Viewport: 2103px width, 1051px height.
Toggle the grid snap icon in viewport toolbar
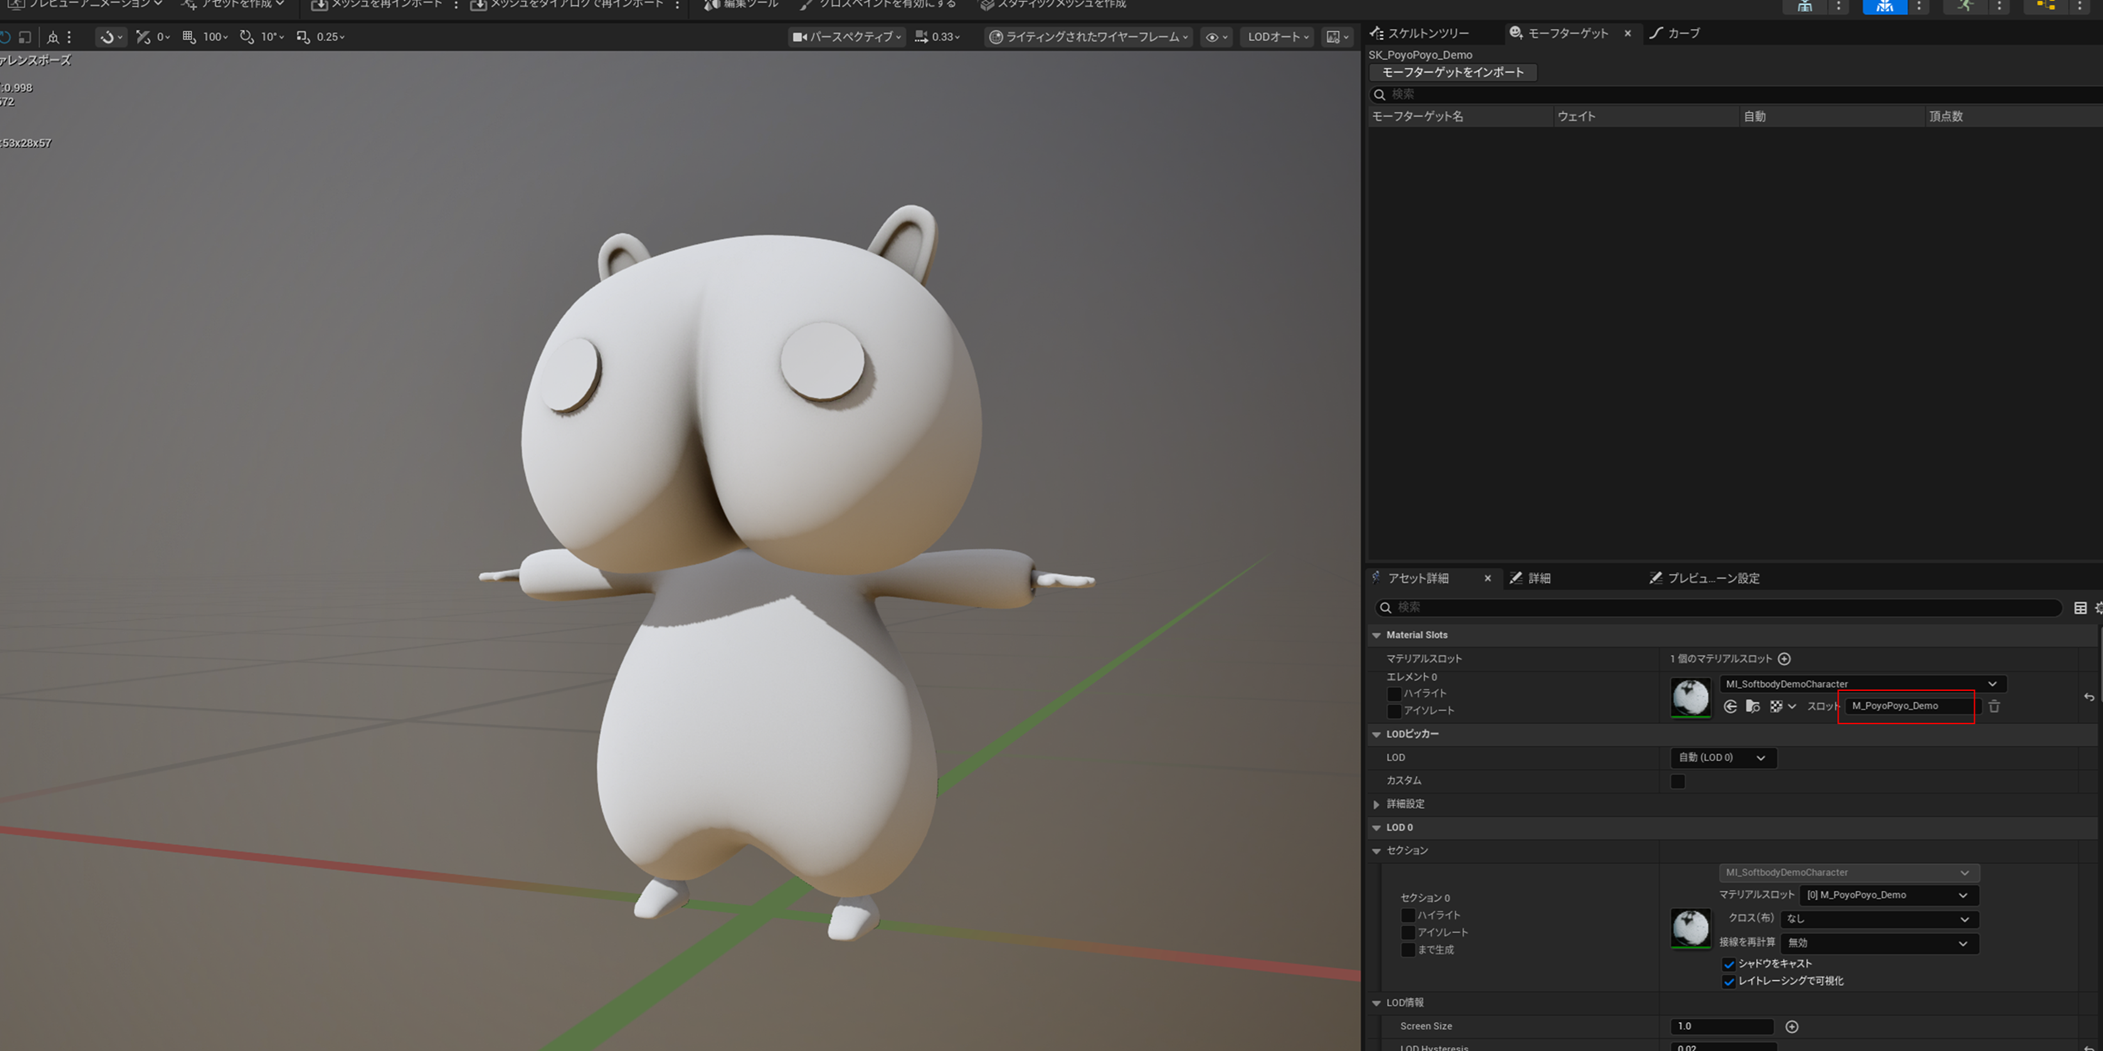(x=189, y=37)
